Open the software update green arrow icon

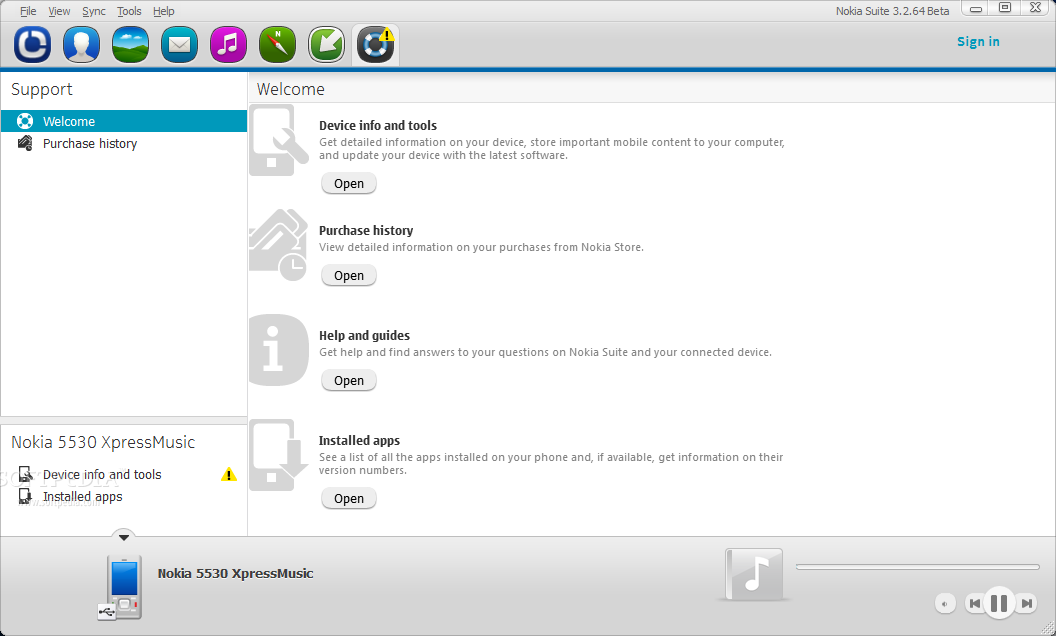(327, 45)
